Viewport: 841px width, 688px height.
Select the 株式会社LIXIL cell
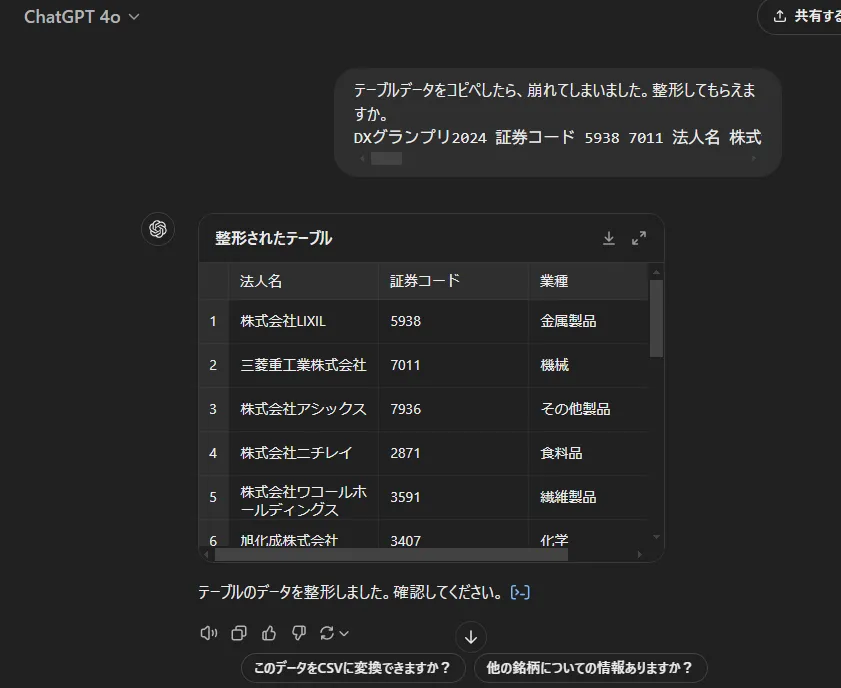[304, 321]
